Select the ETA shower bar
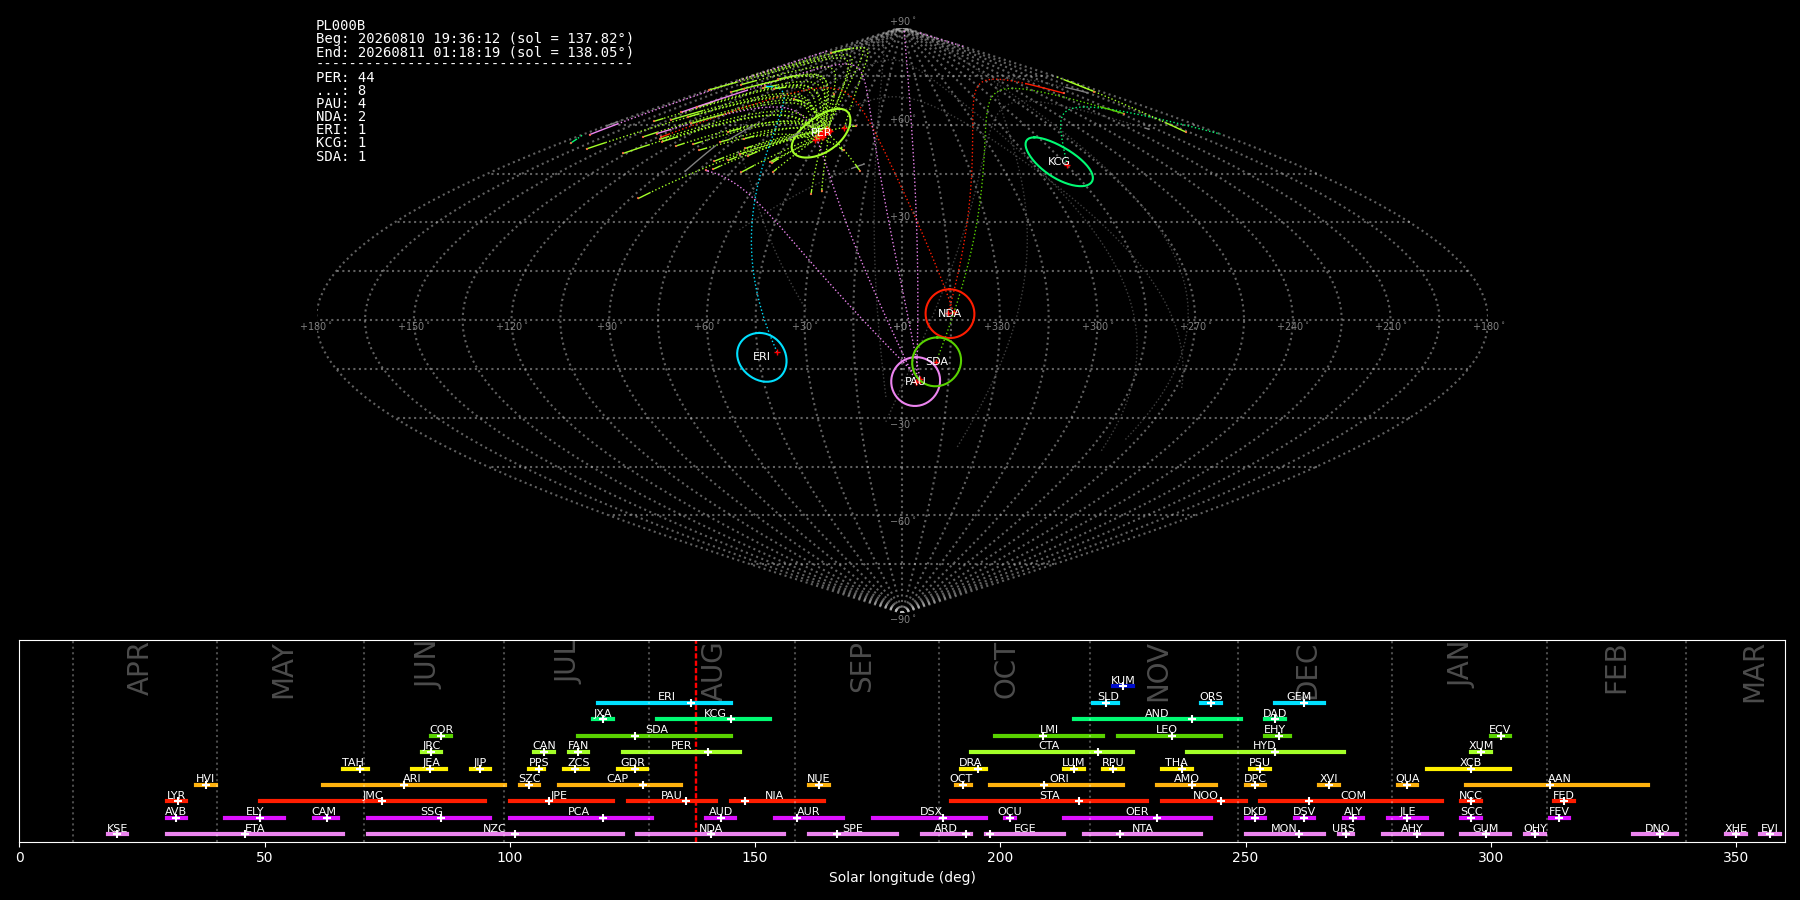The height and width of the screenshot is (900, 1800). pyautogui.click(x=255, y=834)
